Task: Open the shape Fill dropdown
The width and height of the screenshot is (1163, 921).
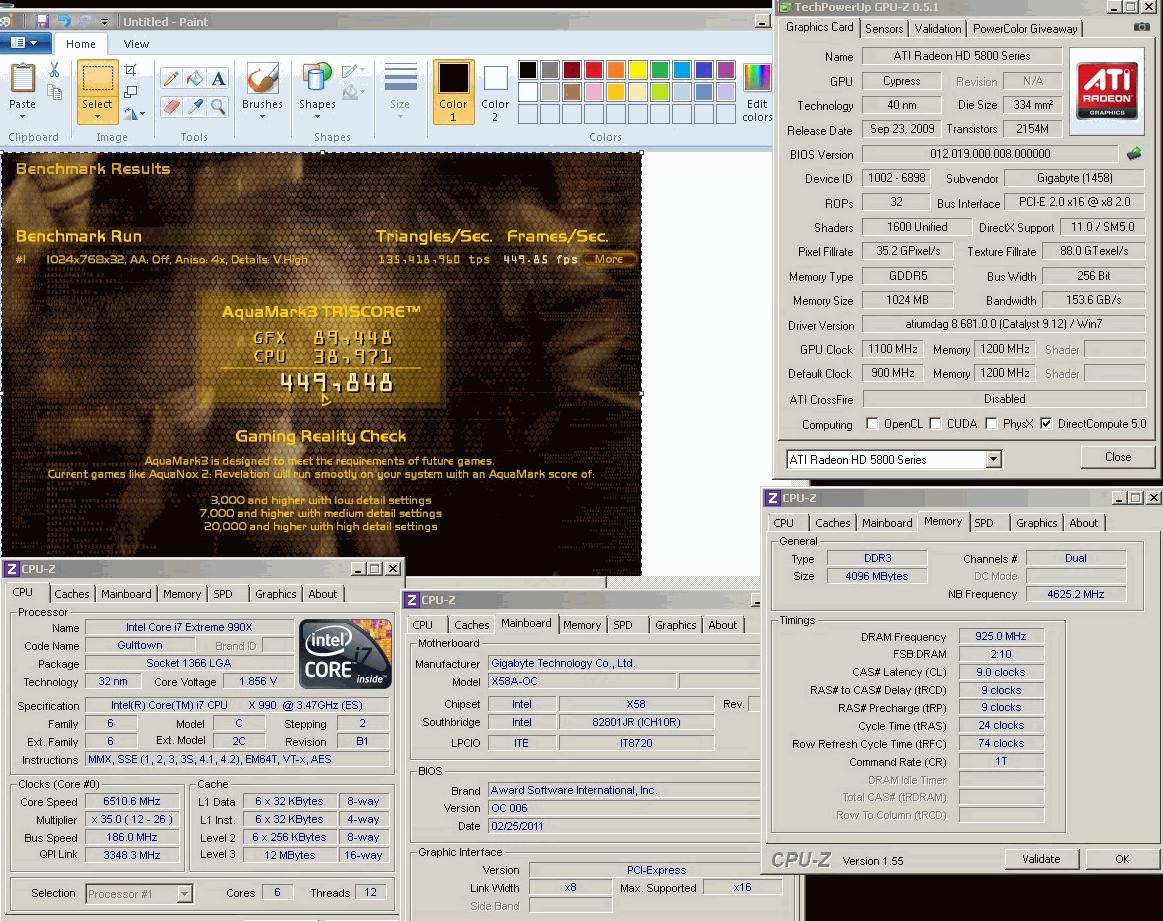Action: pyautogui.click(x=354, y=93)
